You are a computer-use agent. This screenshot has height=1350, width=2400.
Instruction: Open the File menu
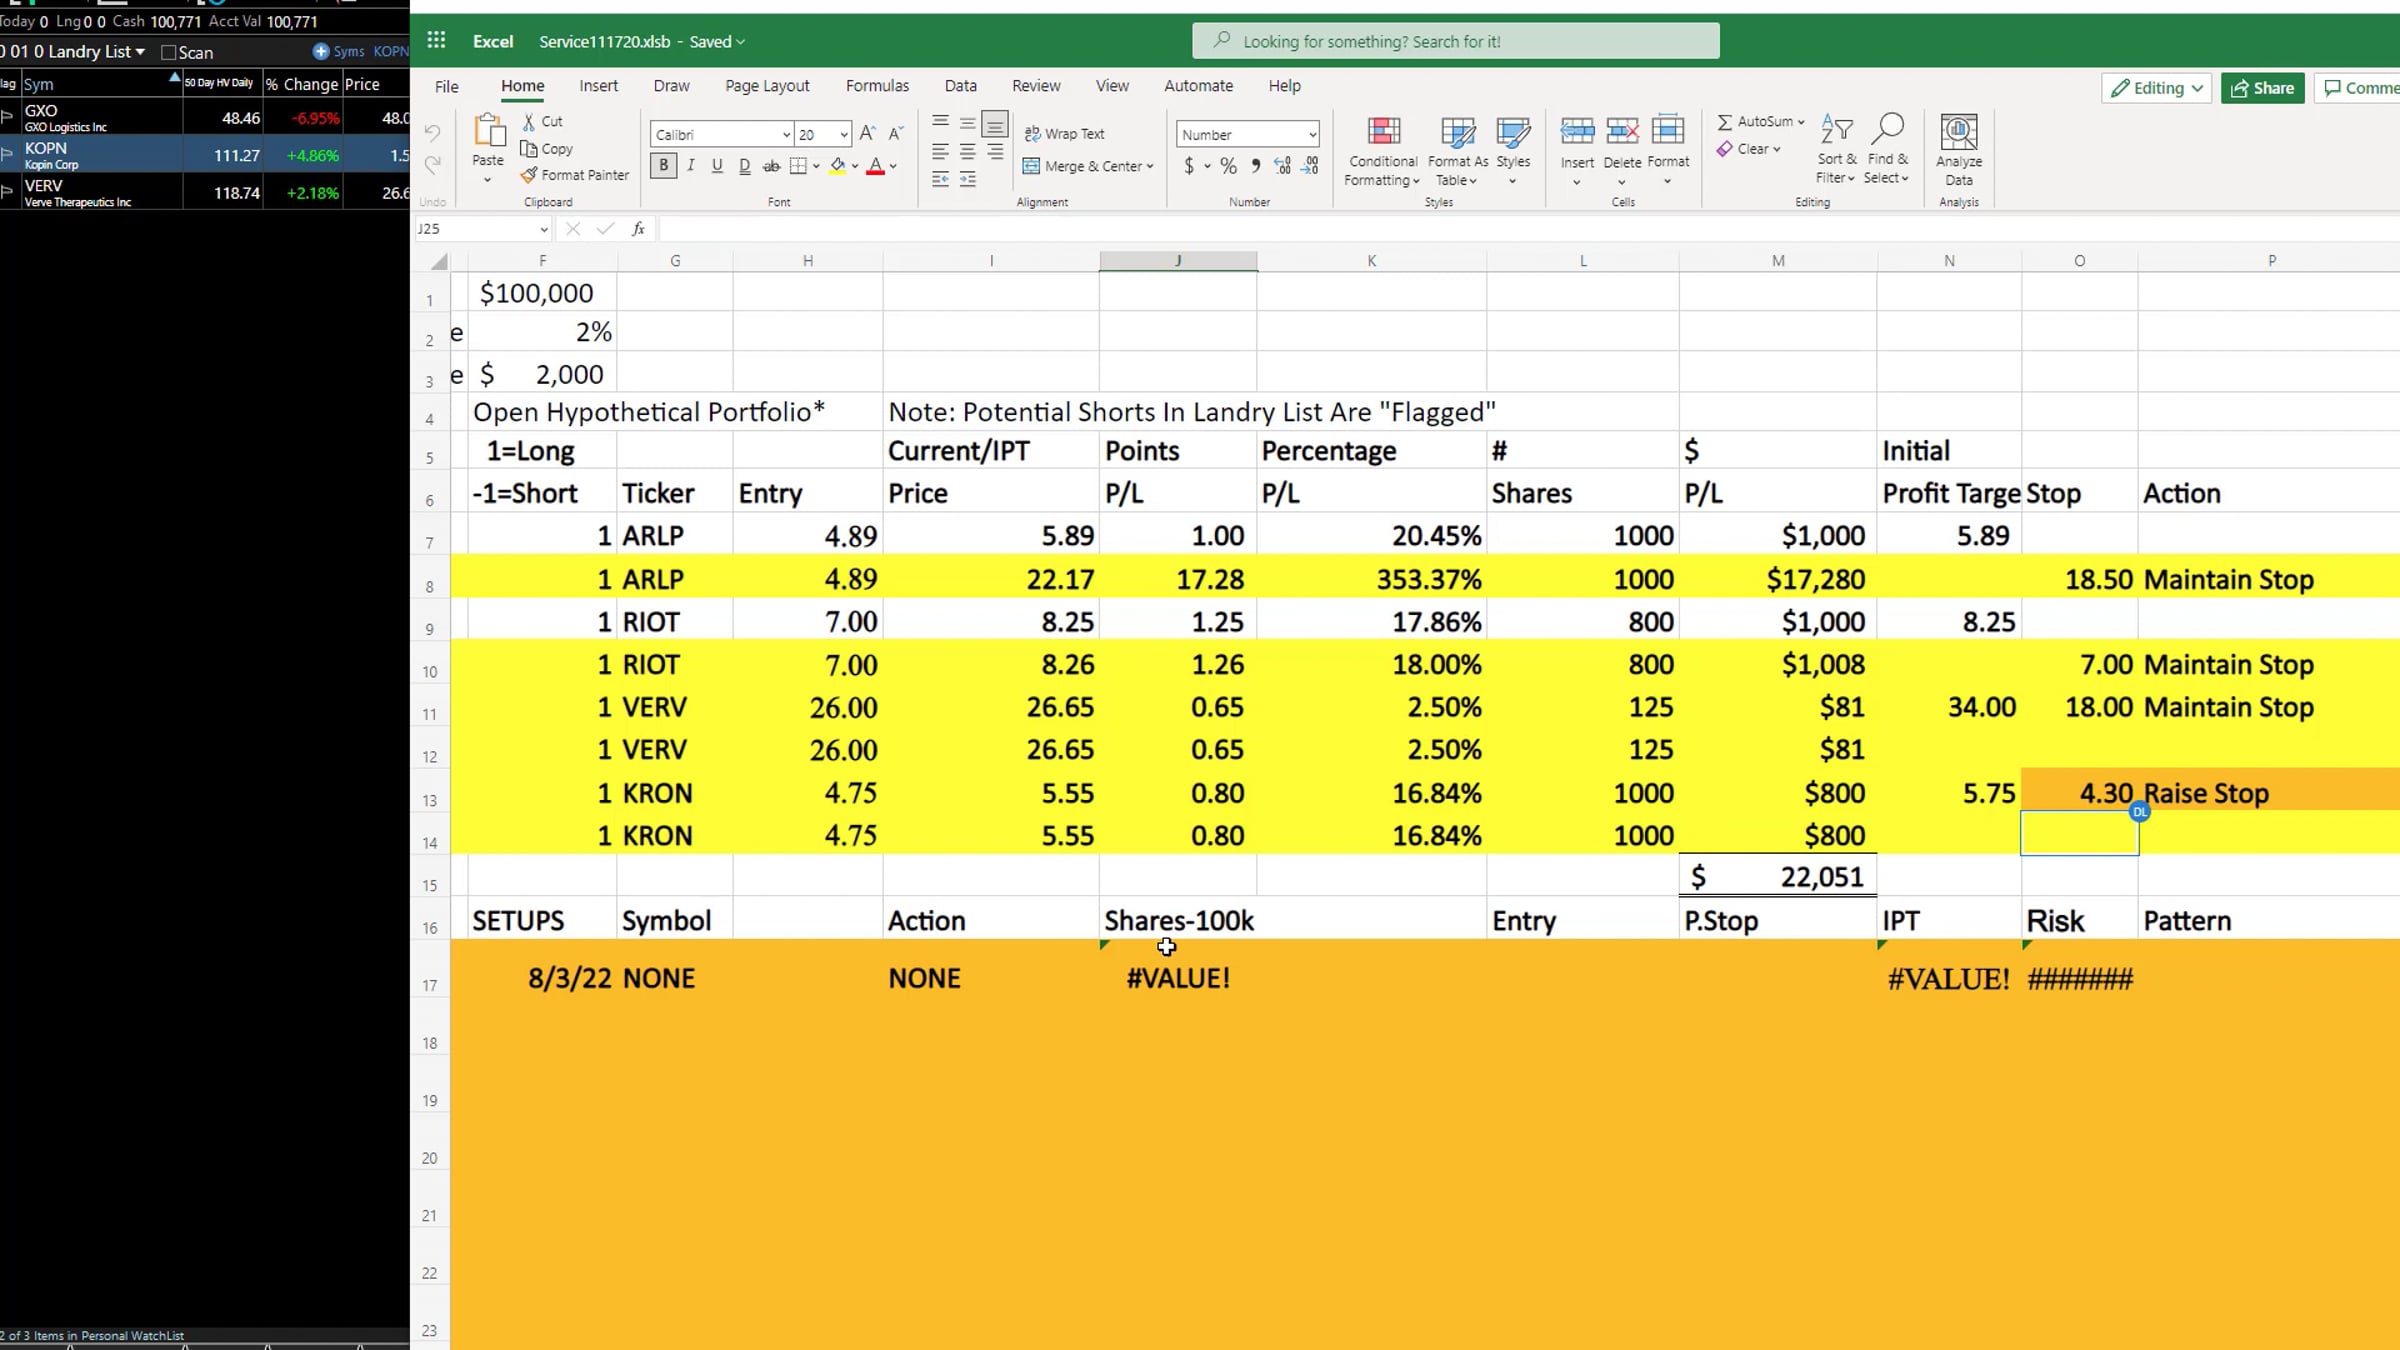pyautogui.click(x=447, y=86)
